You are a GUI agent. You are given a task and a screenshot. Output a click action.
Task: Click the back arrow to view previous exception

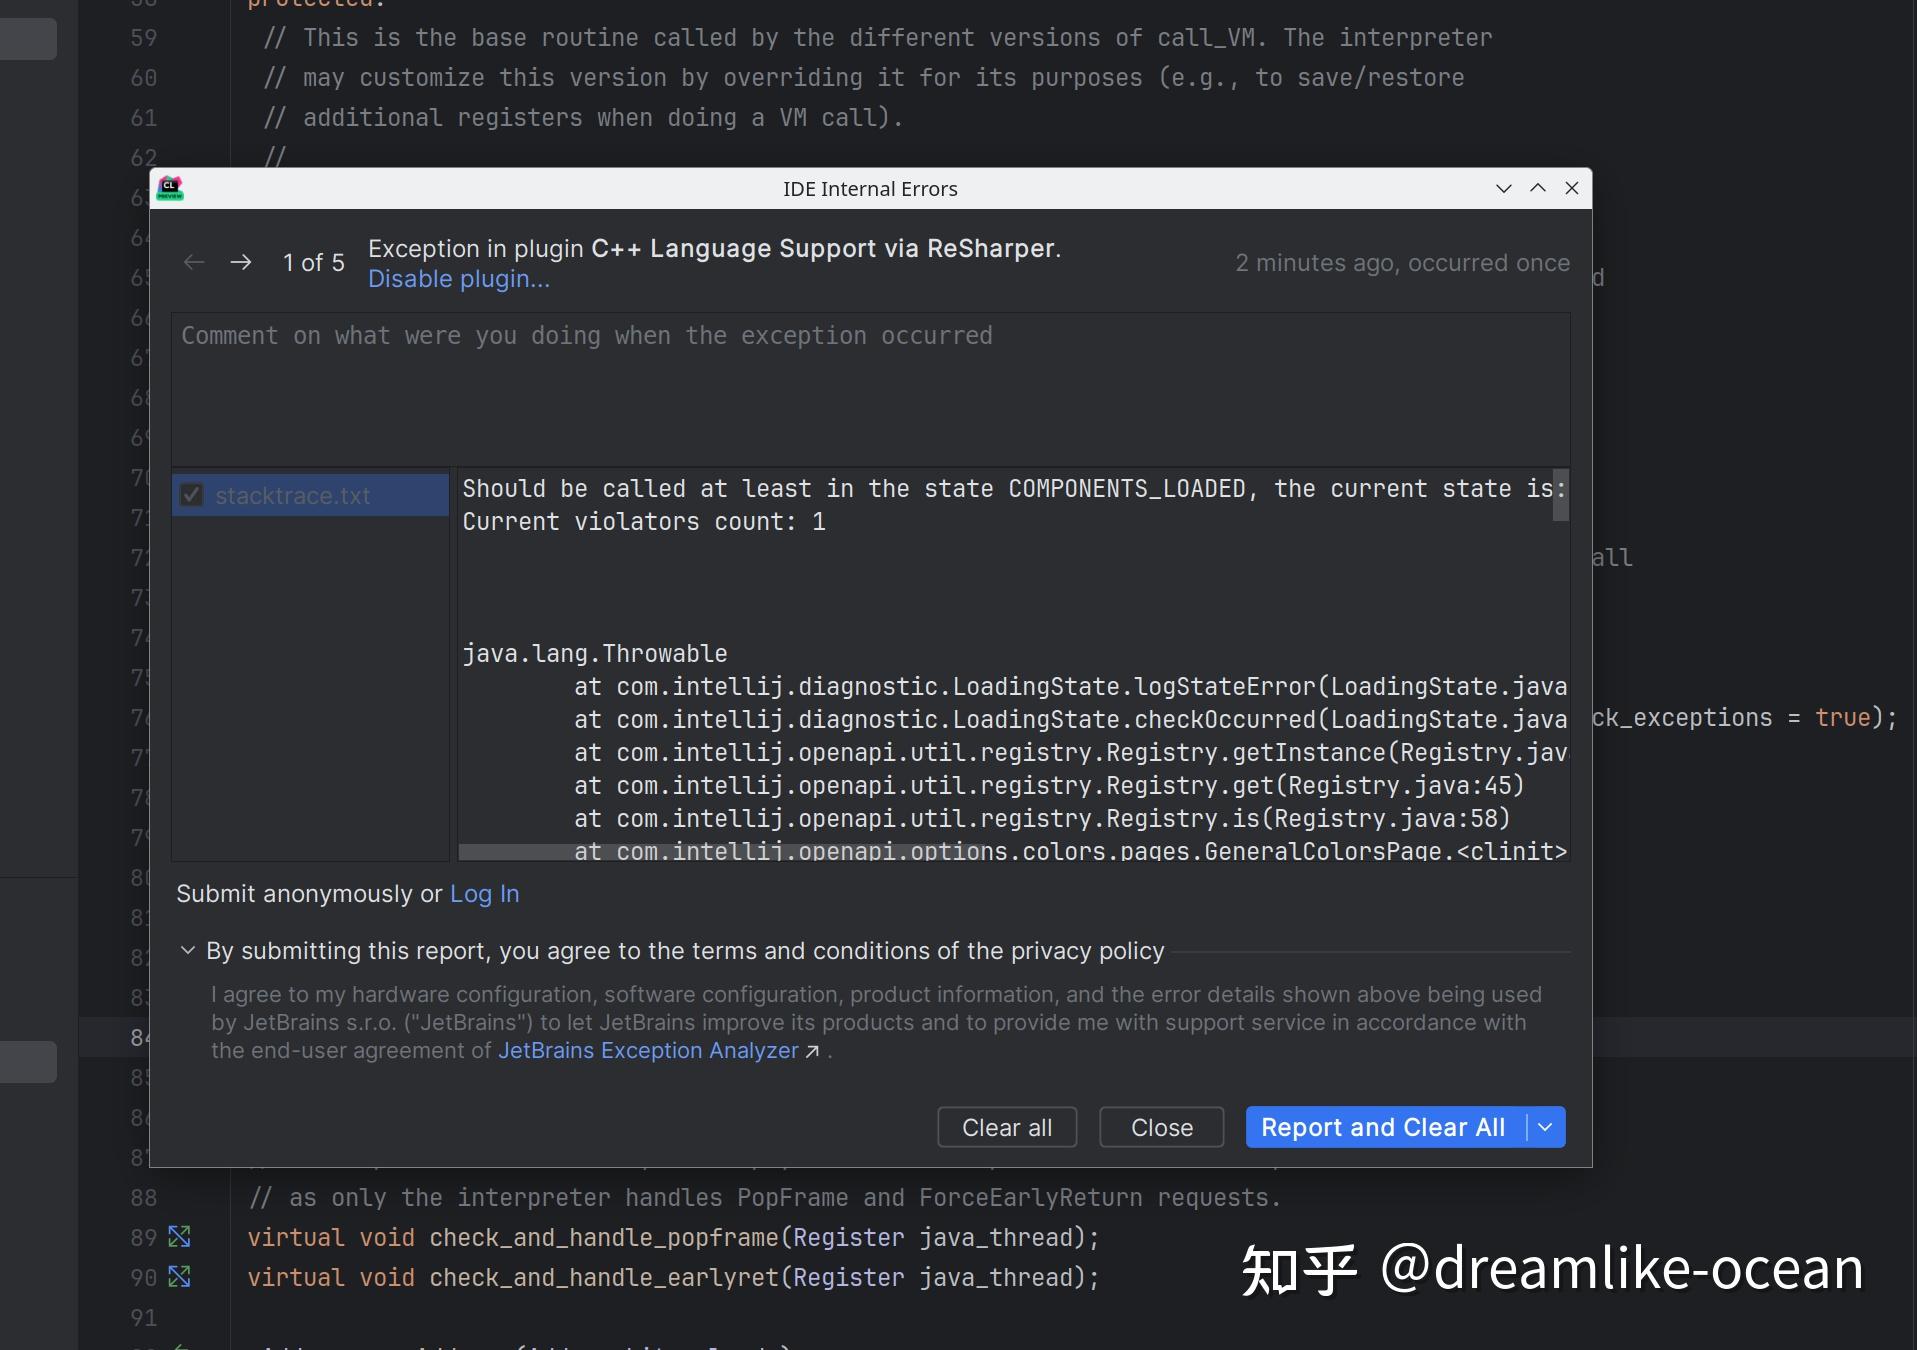coord(194,262)
